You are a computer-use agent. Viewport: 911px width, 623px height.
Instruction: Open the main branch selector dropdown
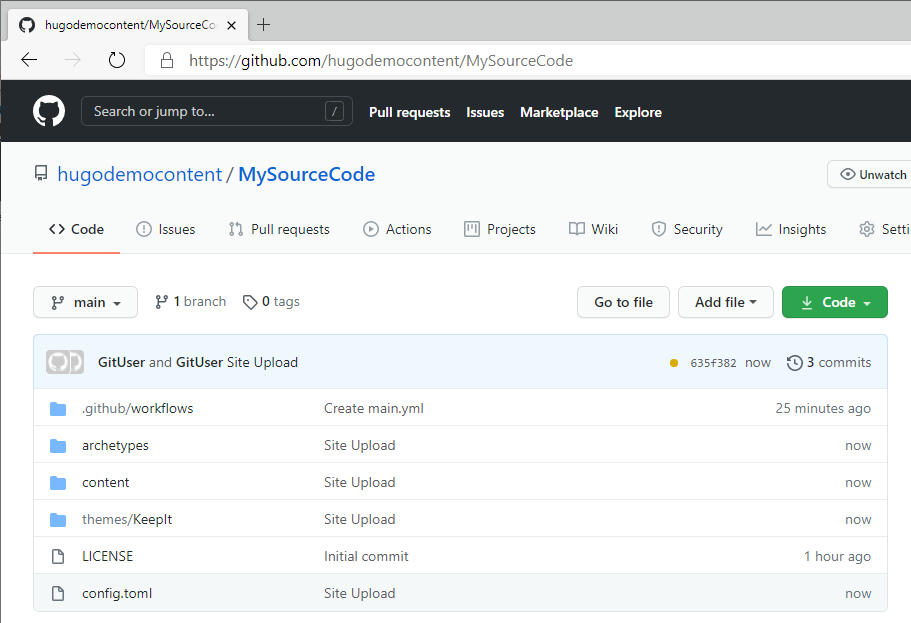click(85, 301)
